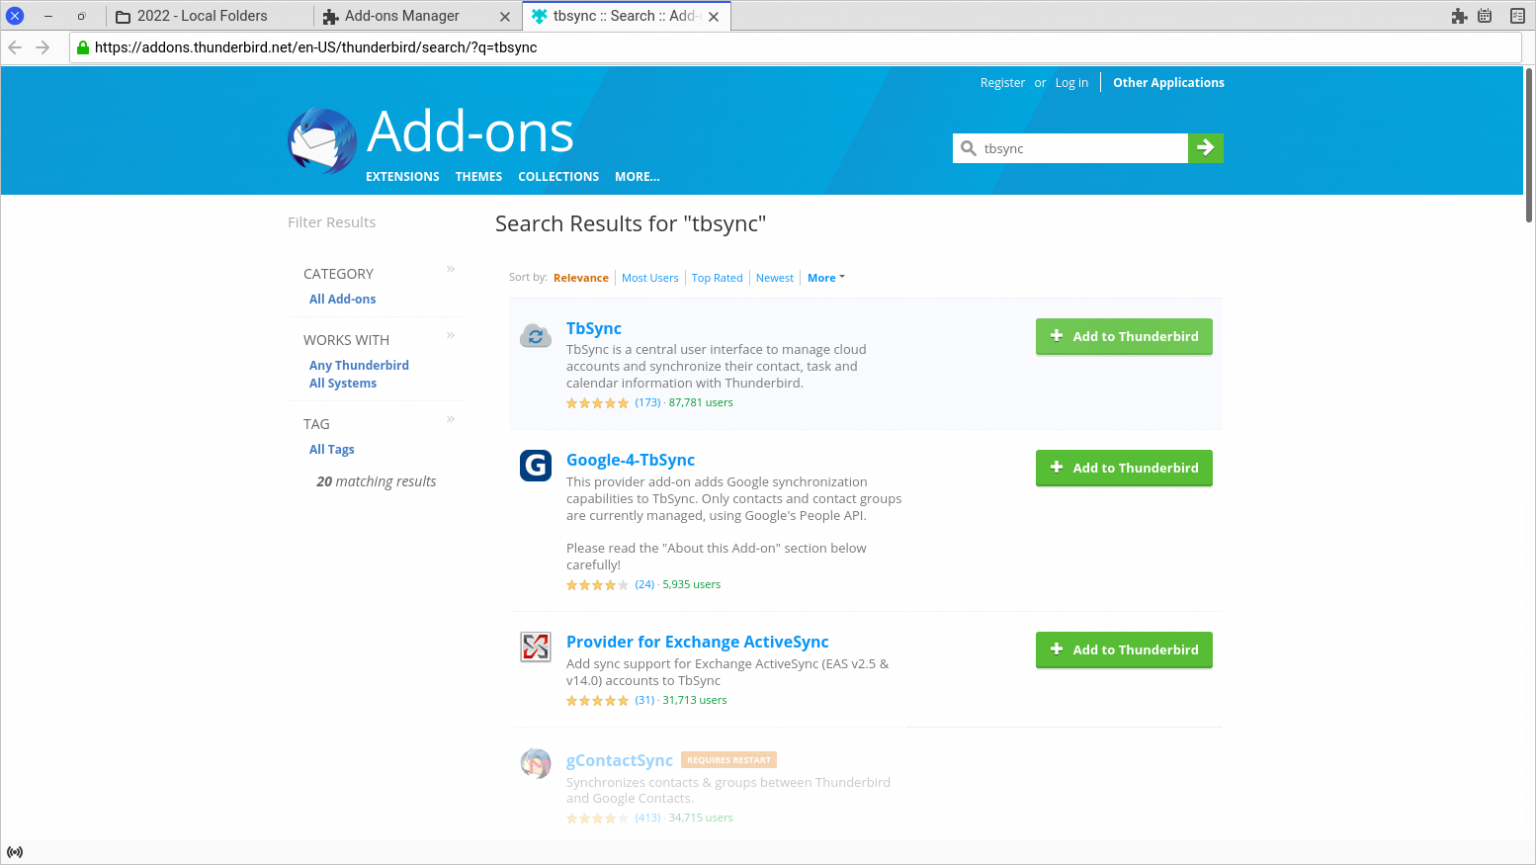
Task: Select the All Add-ons category filter
Action: pos(342,299)
